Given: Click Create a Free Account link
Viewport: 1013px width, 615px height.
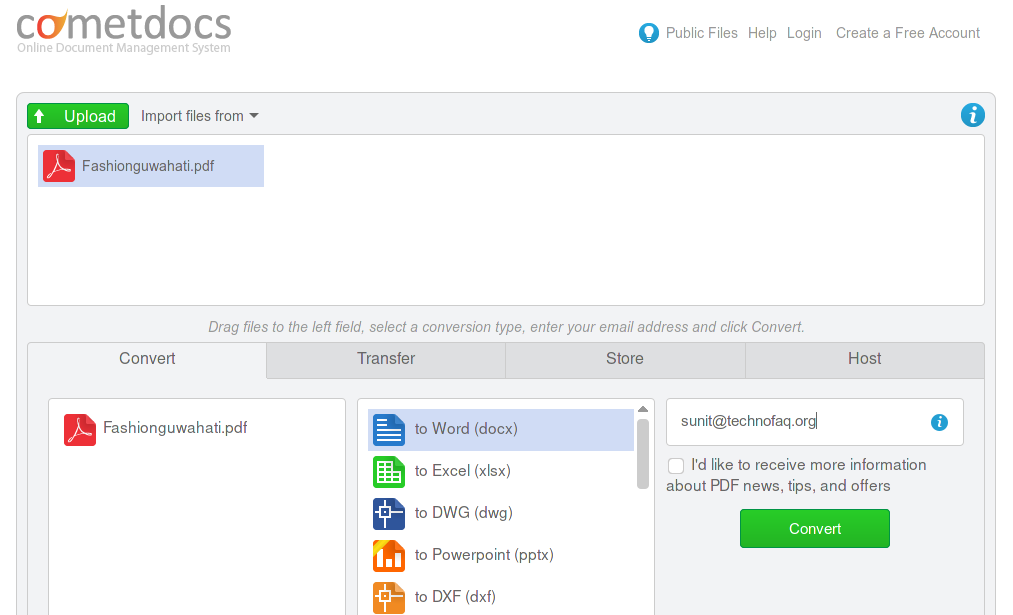Looking at the screenshot, I should (x=908, y=33).
